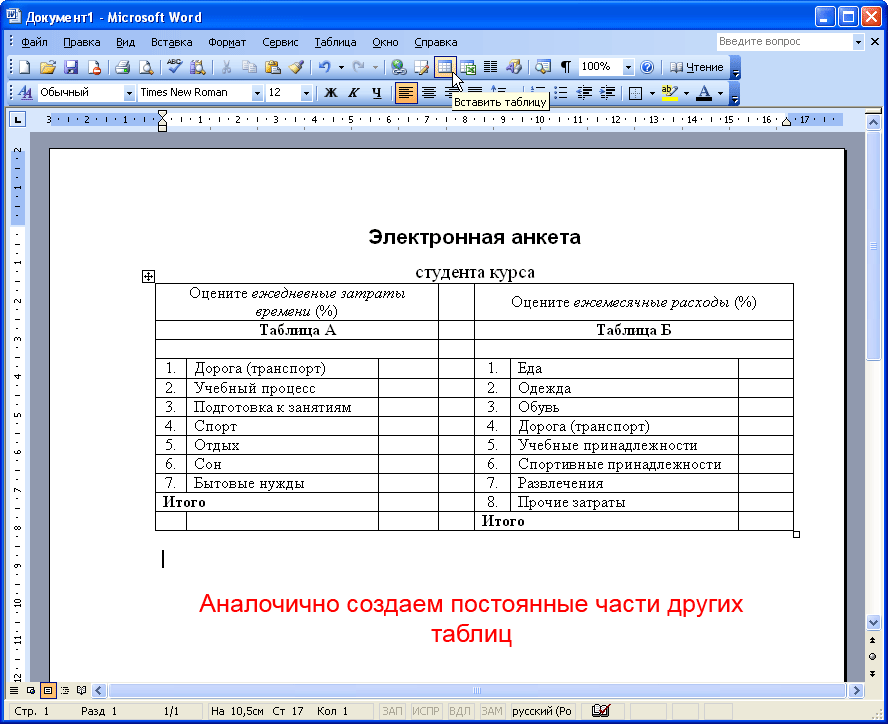Switch to Outline view button

point(65,691)
